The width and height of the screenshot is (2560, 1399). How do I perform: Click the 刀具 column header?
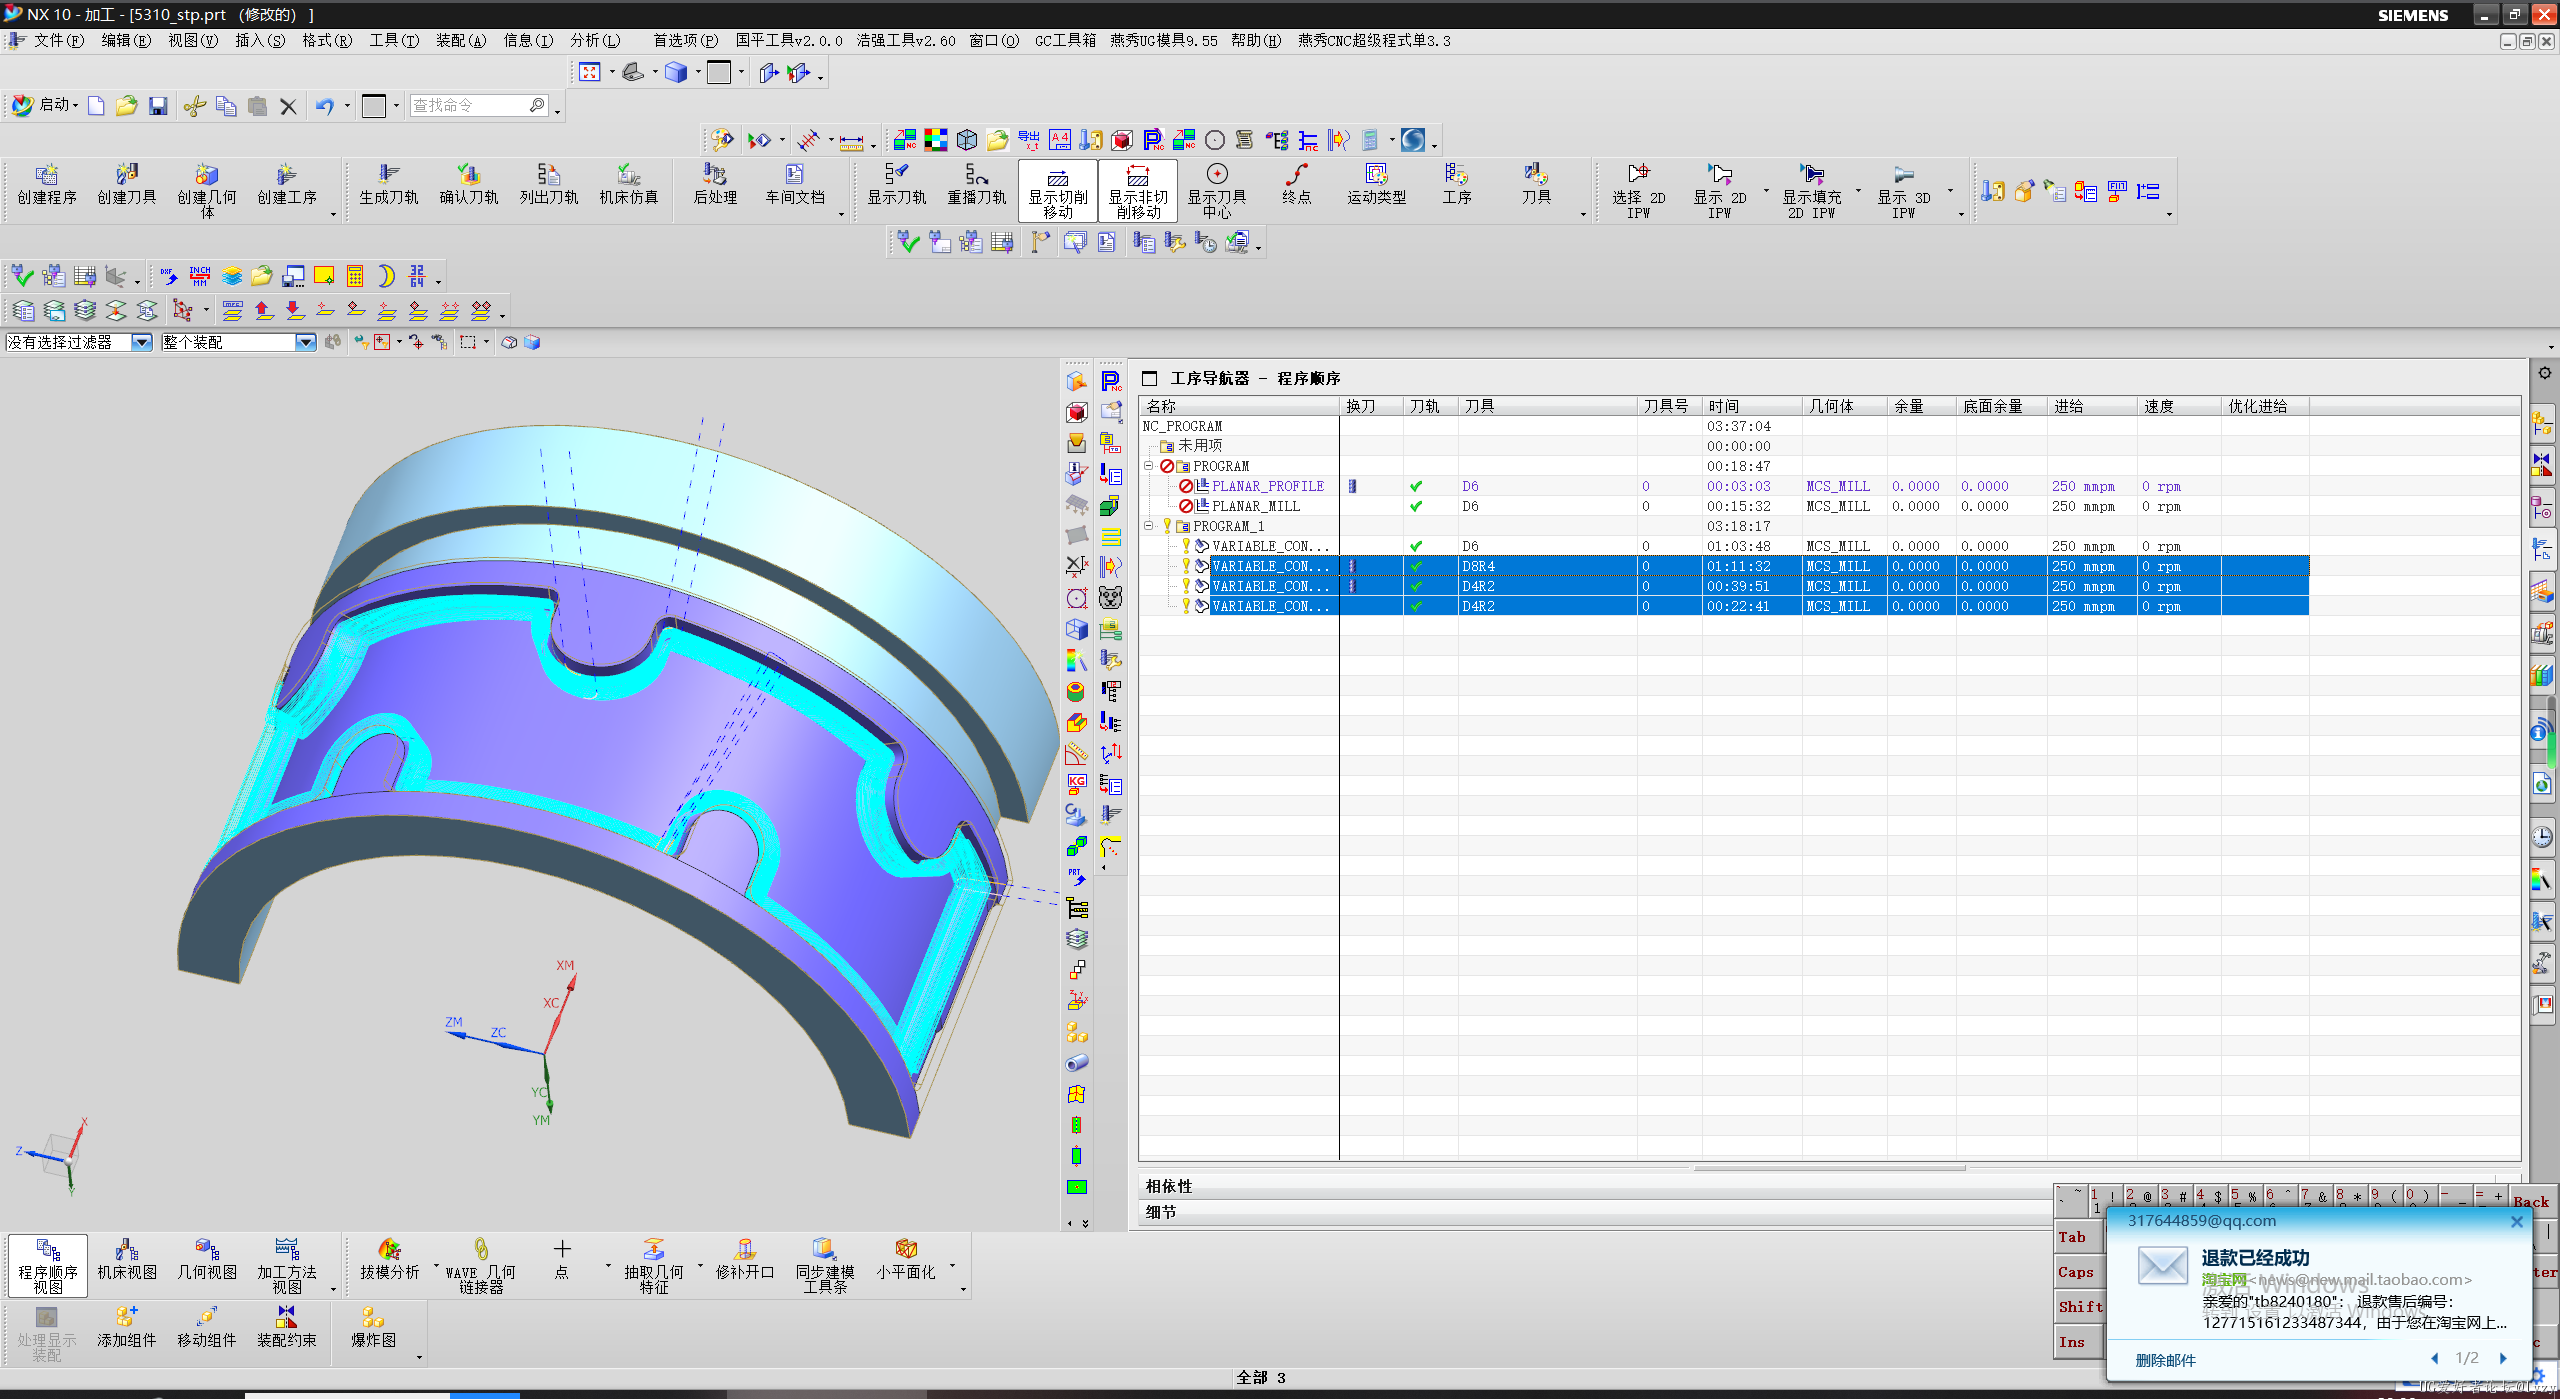(1547, 406)
